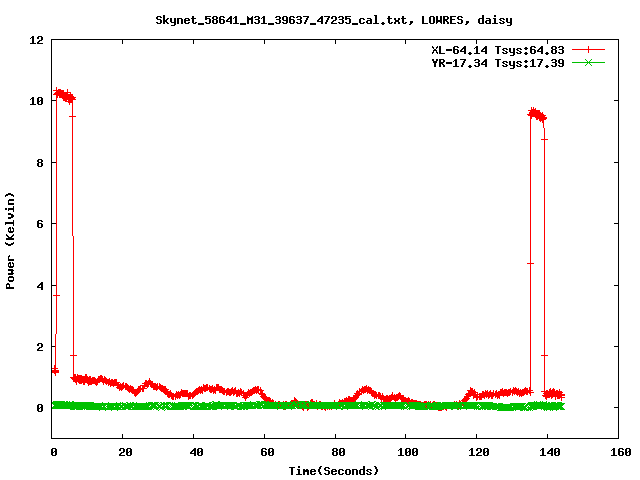Click the x-axis tick label 160
This screenshot has width=640, height=480.
(621, 452)
